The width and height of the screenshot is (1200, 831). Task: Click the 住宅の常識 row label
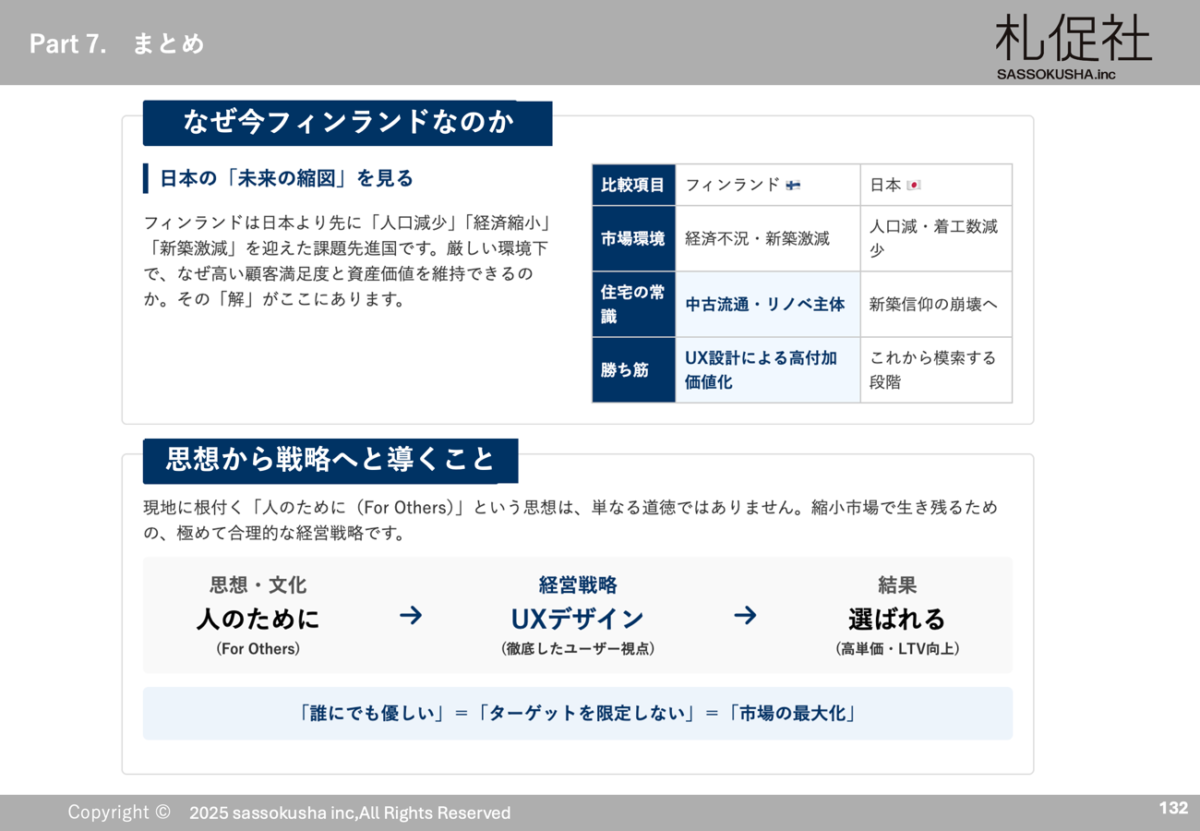click(x=633, y=304)
